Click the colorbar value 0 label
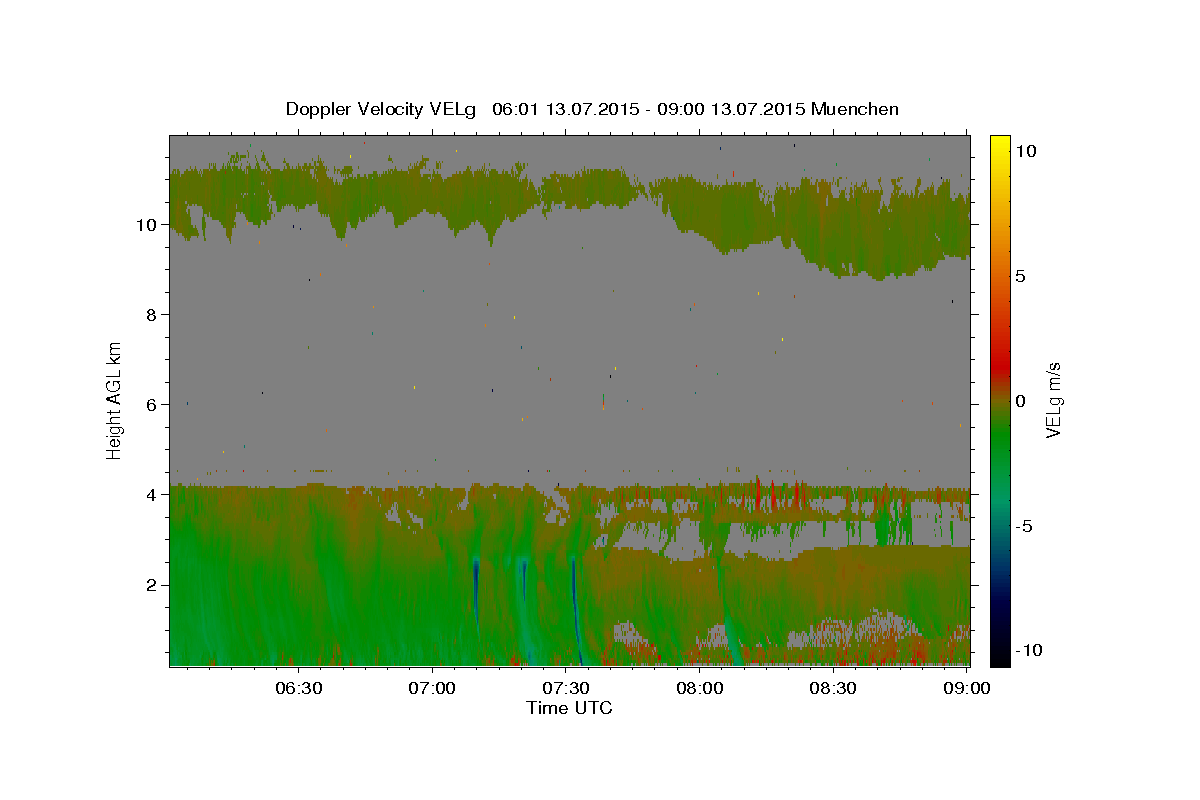This screenshot has width=1200, height=800. [1021, 401]
